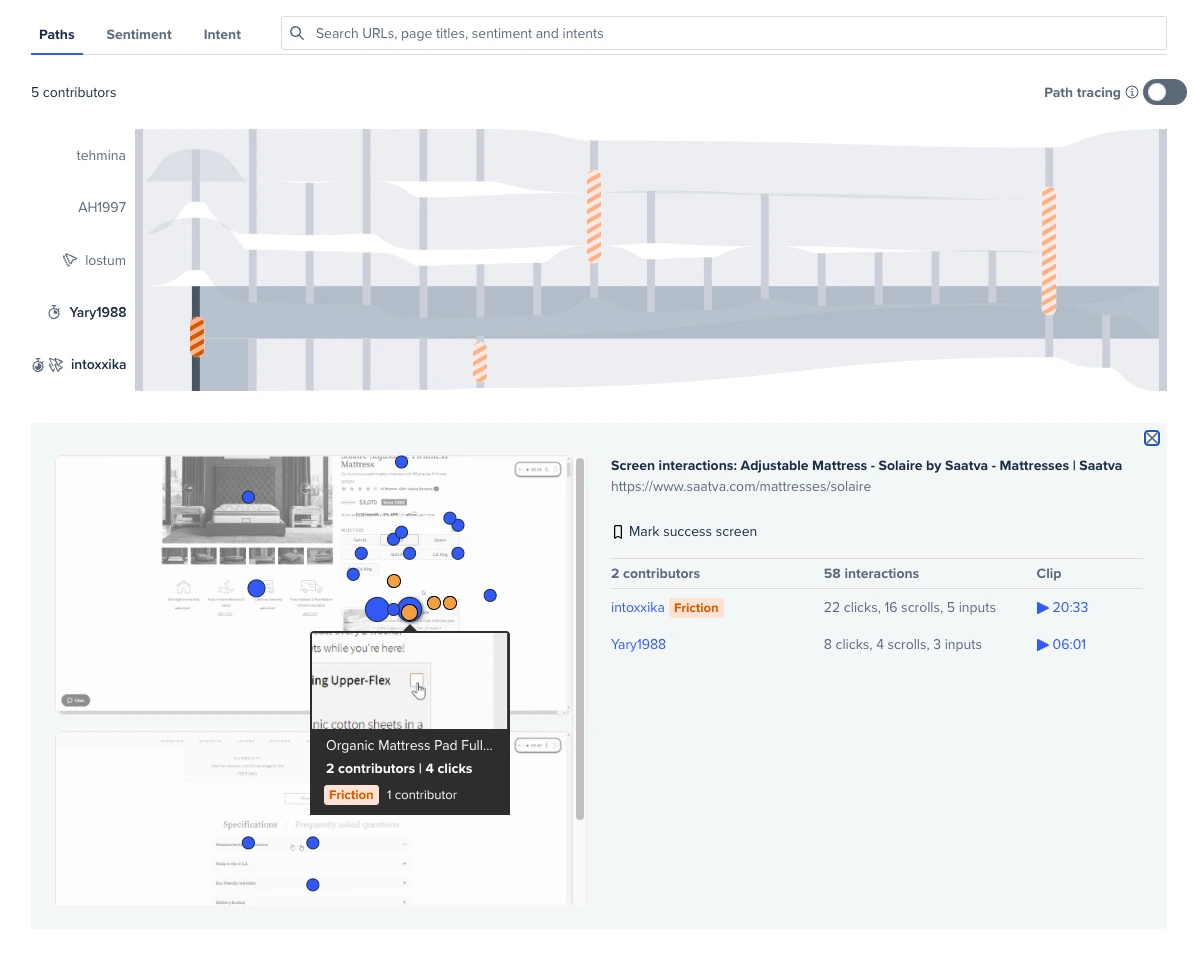Click the tag icon beside lostum
This screenshot has width=1195, height=959.
click(69, 260)
